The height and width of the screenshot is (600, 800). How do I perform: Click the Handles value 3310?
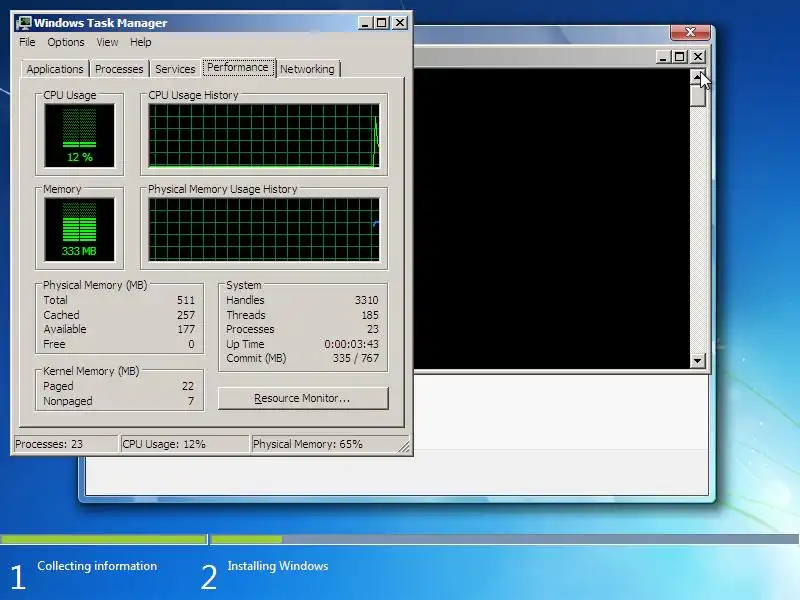tap(366, 300)
